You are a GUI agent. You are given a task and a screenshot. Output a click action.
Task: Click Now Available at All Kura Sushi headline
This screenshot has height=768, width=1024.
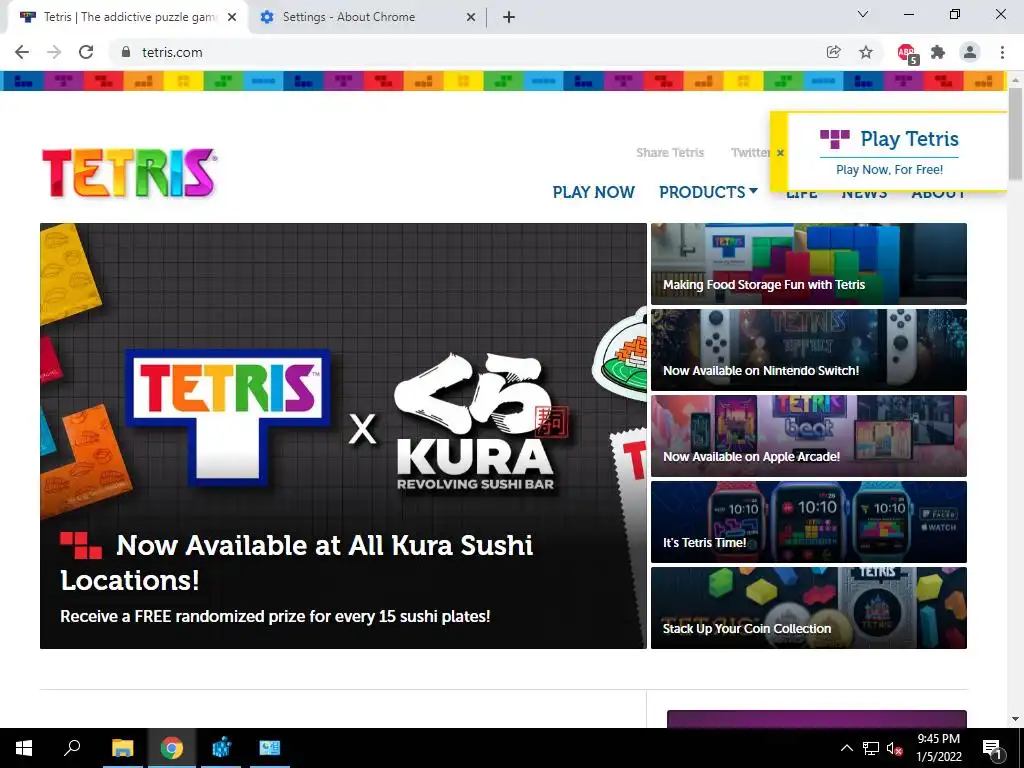296,562
